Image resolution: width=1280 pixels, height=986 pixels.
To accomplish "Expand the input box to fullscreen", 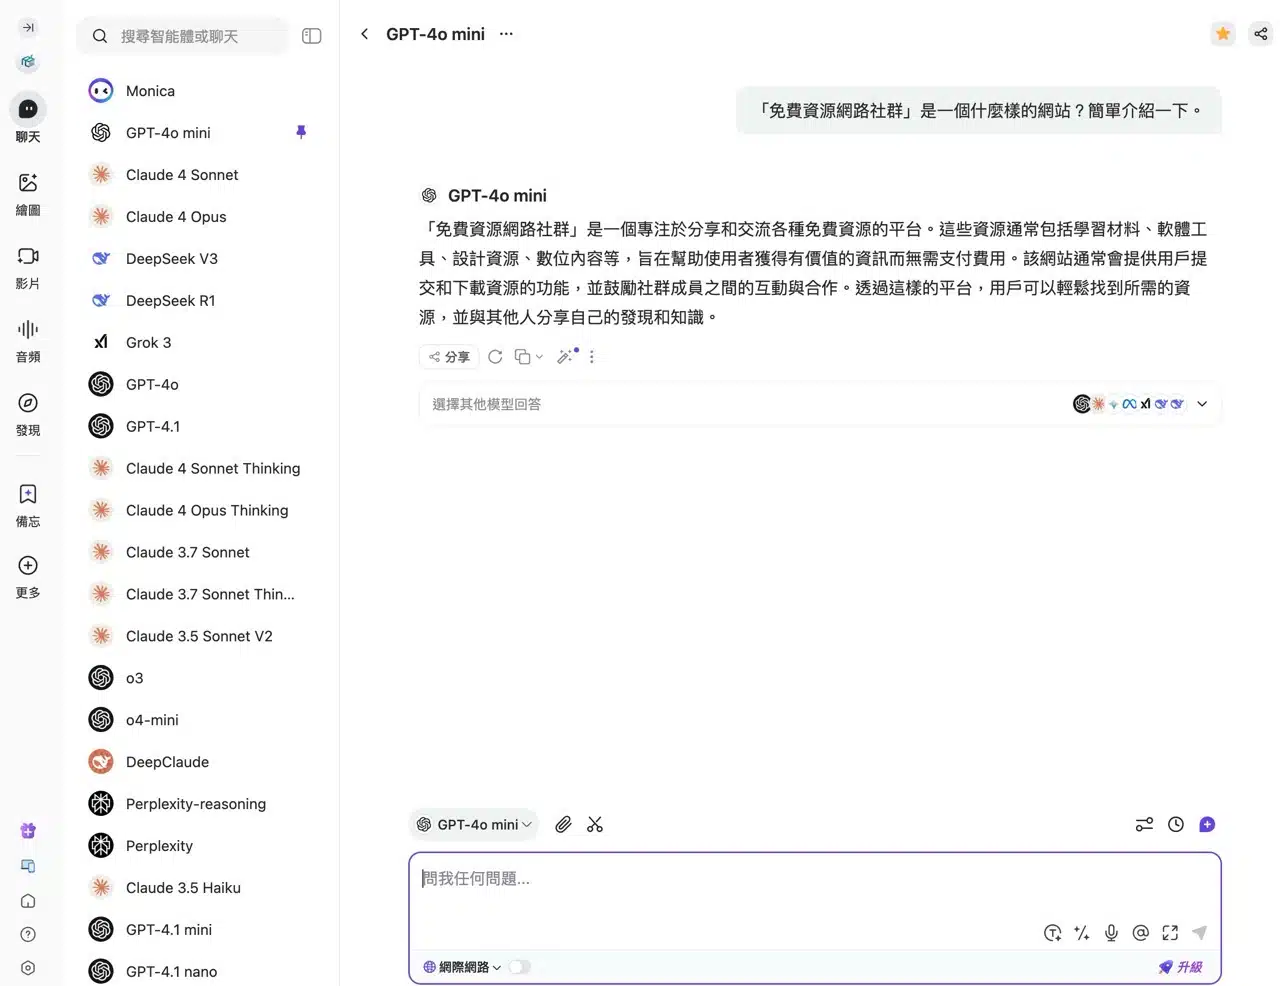I will (x=1170, y=933).
